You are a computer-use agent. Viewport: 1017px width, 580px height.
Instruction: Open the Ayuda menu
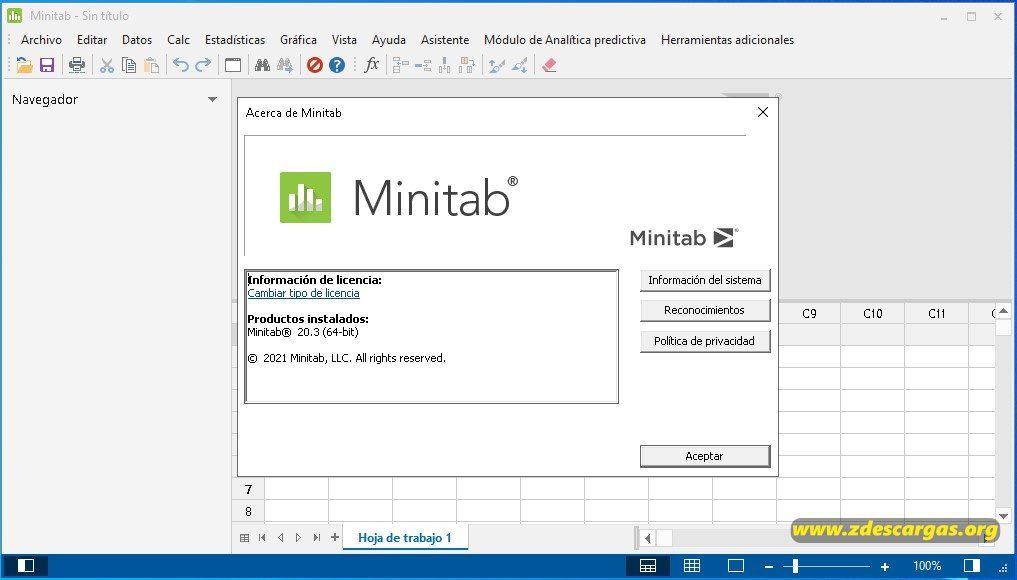click(x=389, y=40)
